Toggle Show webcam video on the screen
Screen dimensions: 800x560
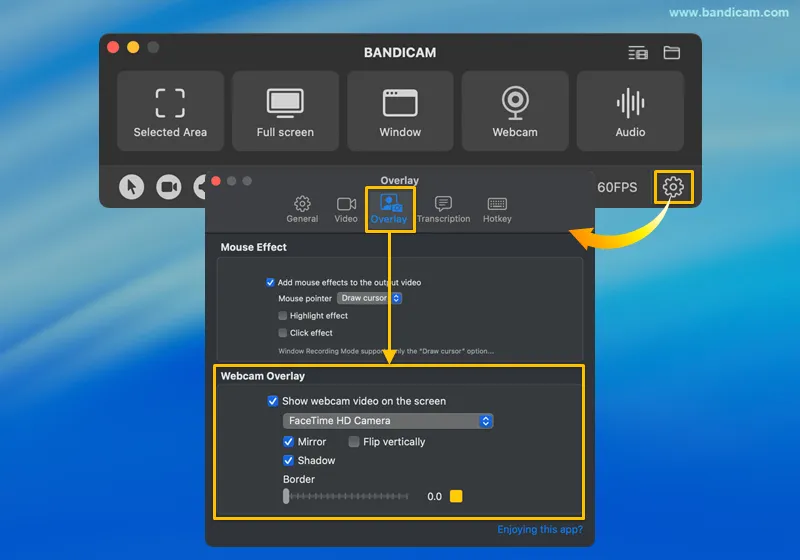(273, 401)
